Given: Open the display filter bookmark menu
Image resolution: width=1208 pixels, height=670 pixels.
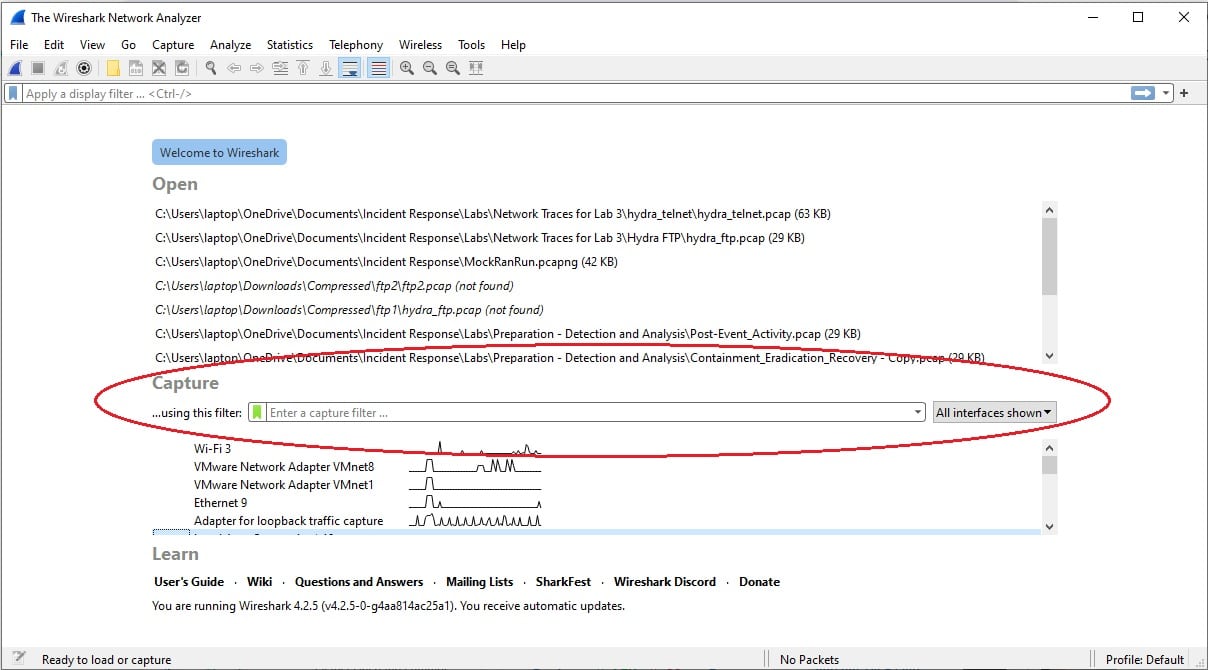Looking at the screenshot, I should coord(14,93).
